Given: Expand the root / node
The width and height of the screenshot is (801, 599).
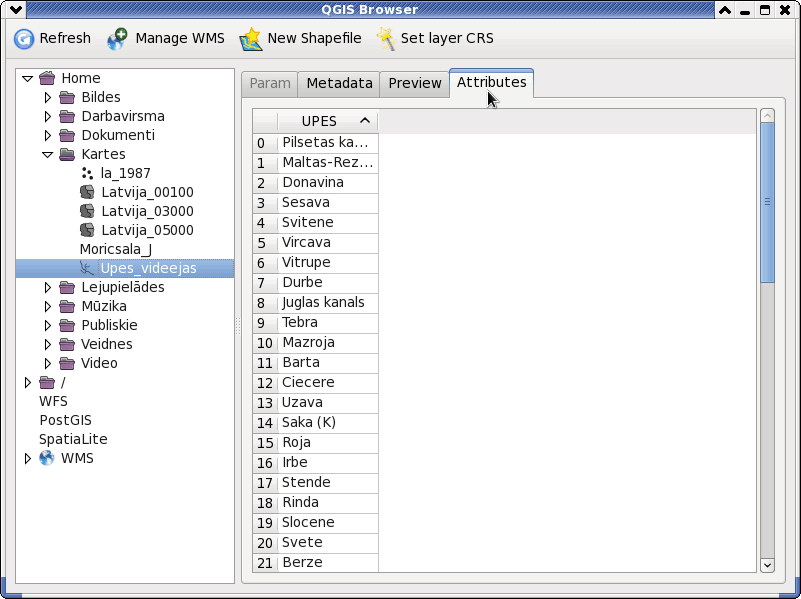Looking at the screenshot, I should (28, 382).
